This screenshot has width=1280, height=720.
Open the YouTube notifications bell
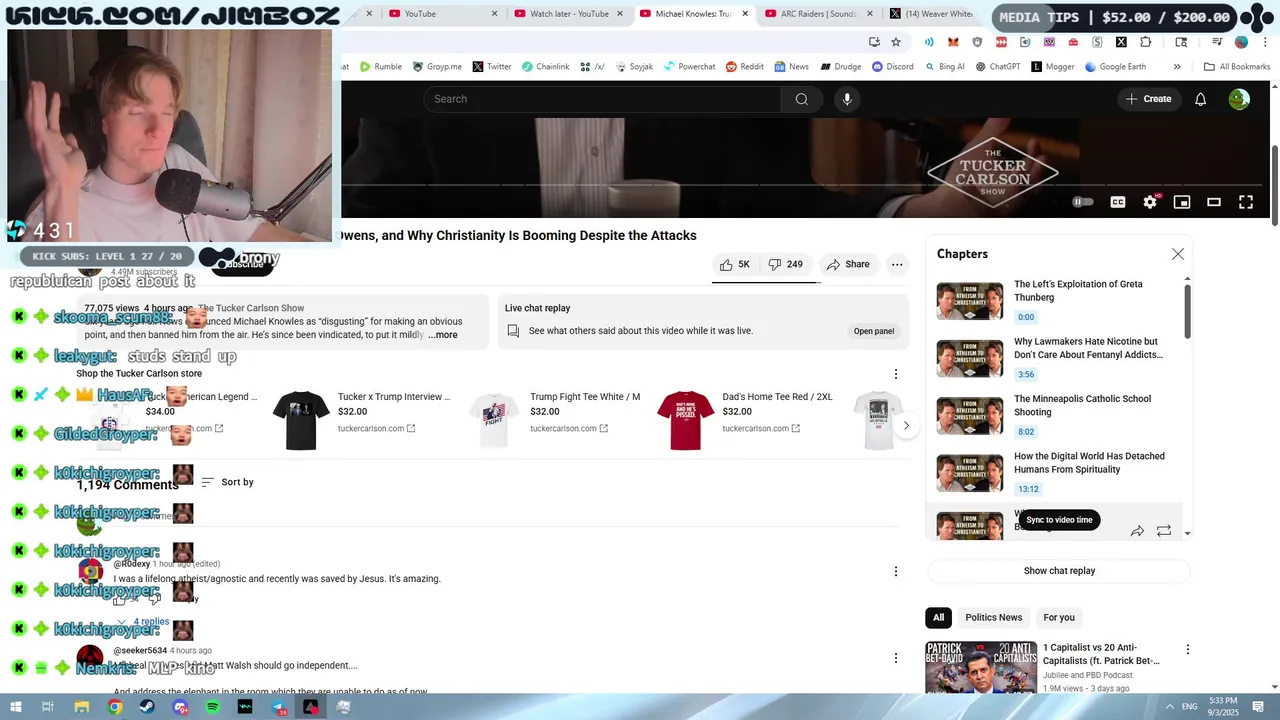(1200, 99)
